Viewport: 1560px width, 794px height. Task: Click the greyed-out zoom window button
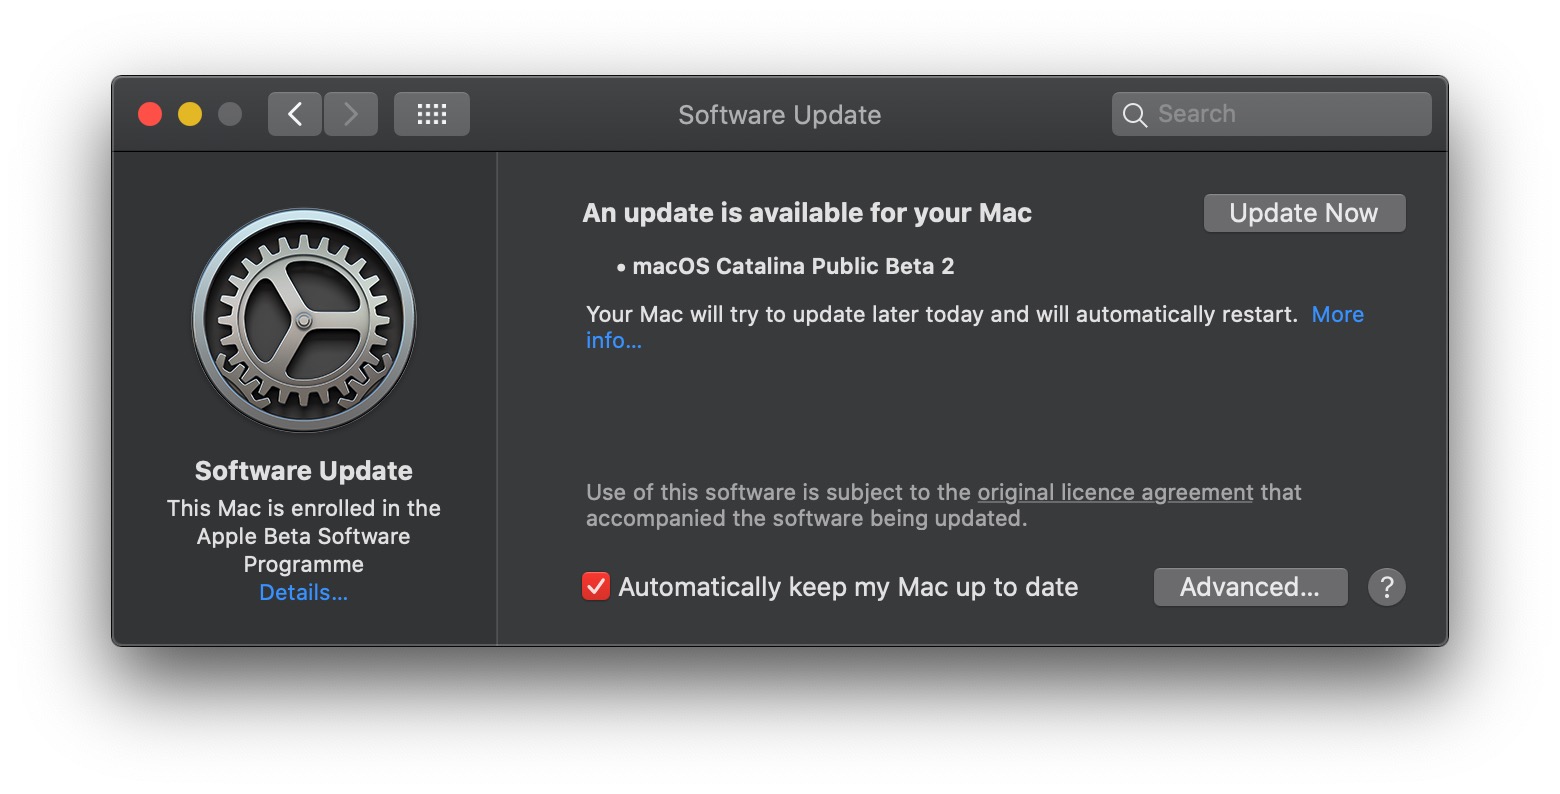pos(230,114)
